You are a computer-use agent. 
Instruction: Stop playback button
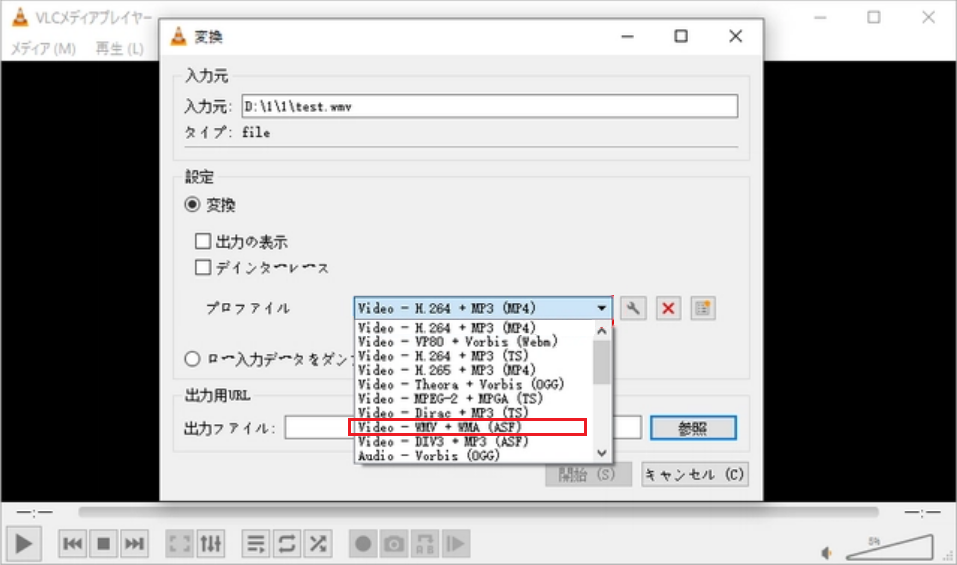coord(104,543)
